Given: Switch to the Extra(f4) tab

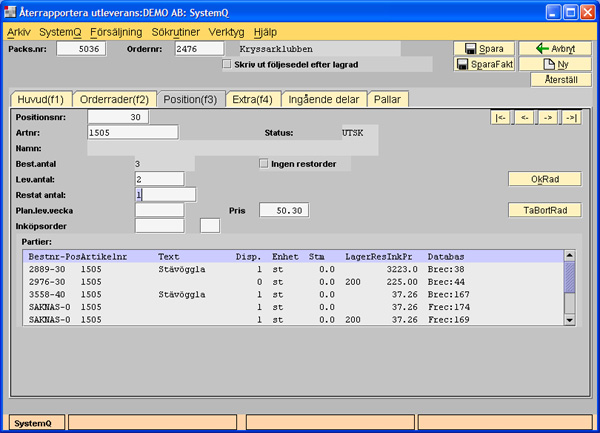Looking at the screenshot, I should [252, 99].
